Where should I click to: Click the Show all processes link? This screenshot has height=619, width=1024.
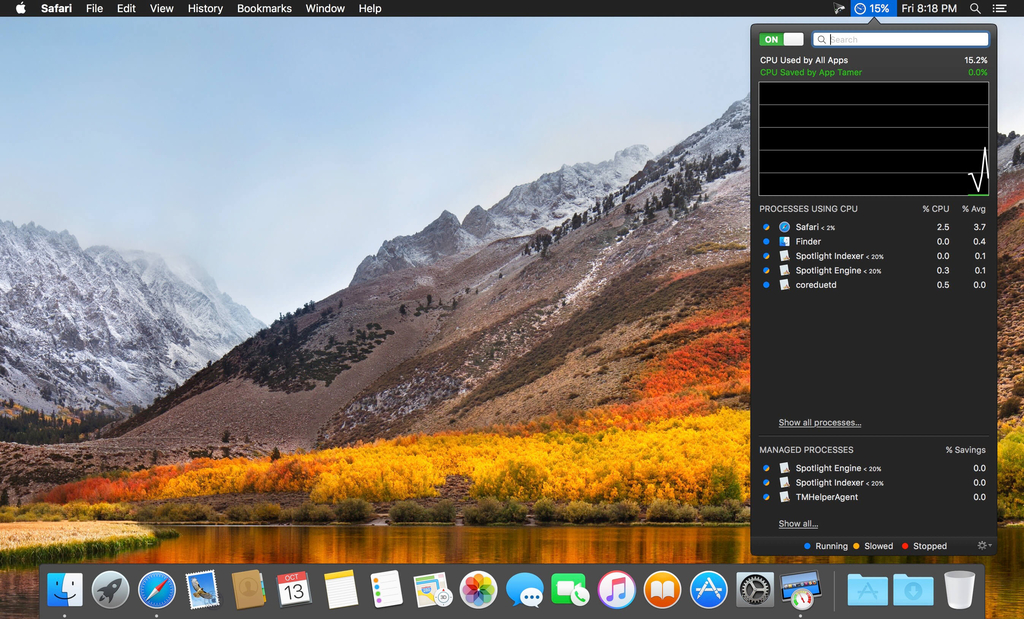click(819, 423)
